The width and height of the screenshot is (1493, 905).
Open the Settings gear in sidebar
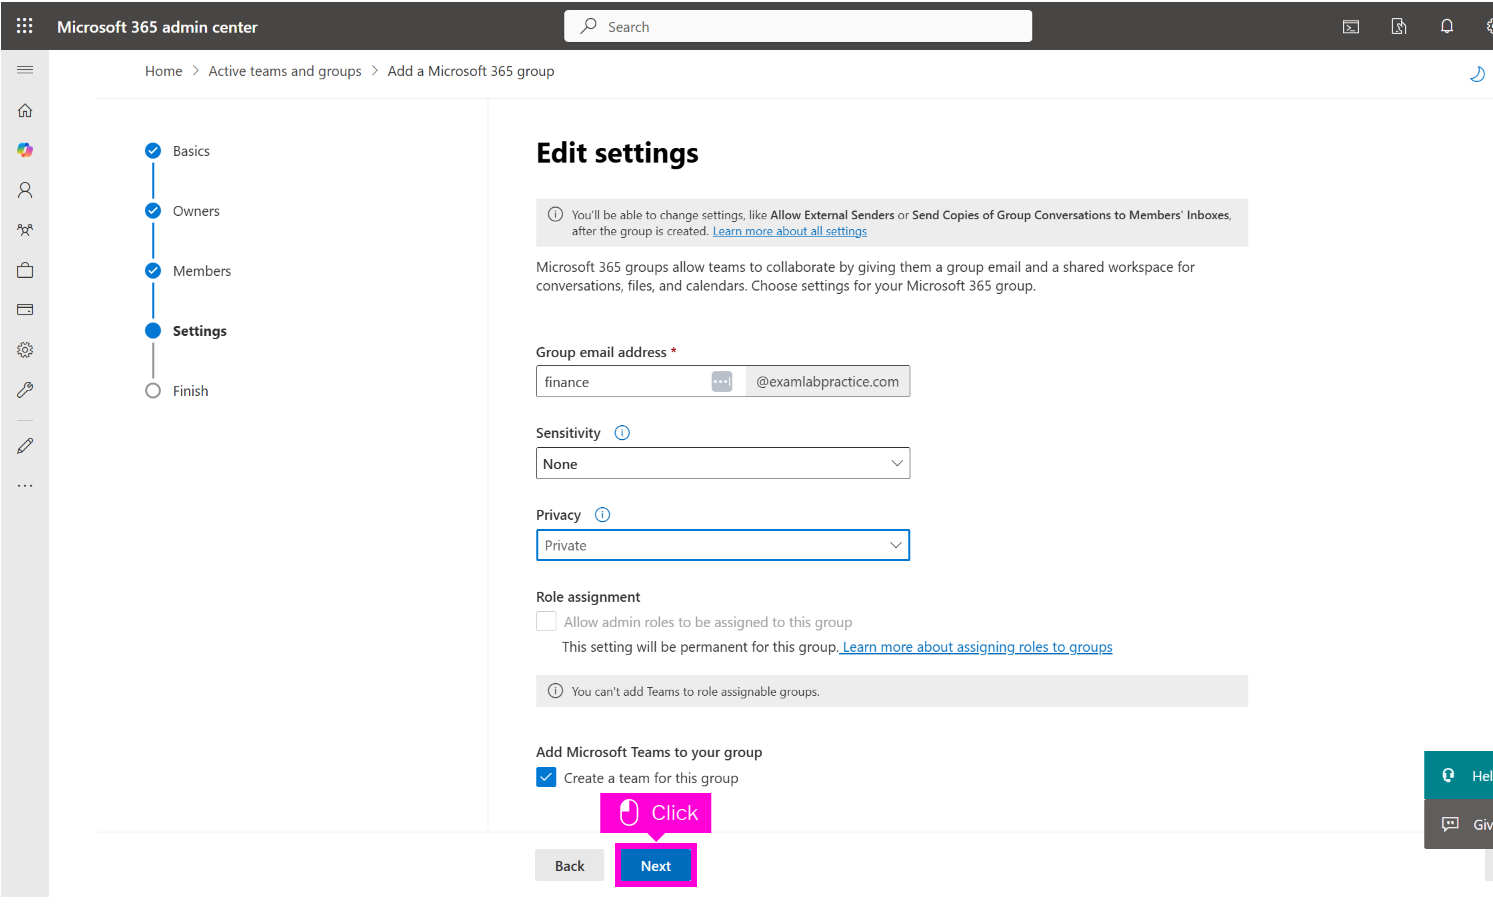click(x=25, y=350)
